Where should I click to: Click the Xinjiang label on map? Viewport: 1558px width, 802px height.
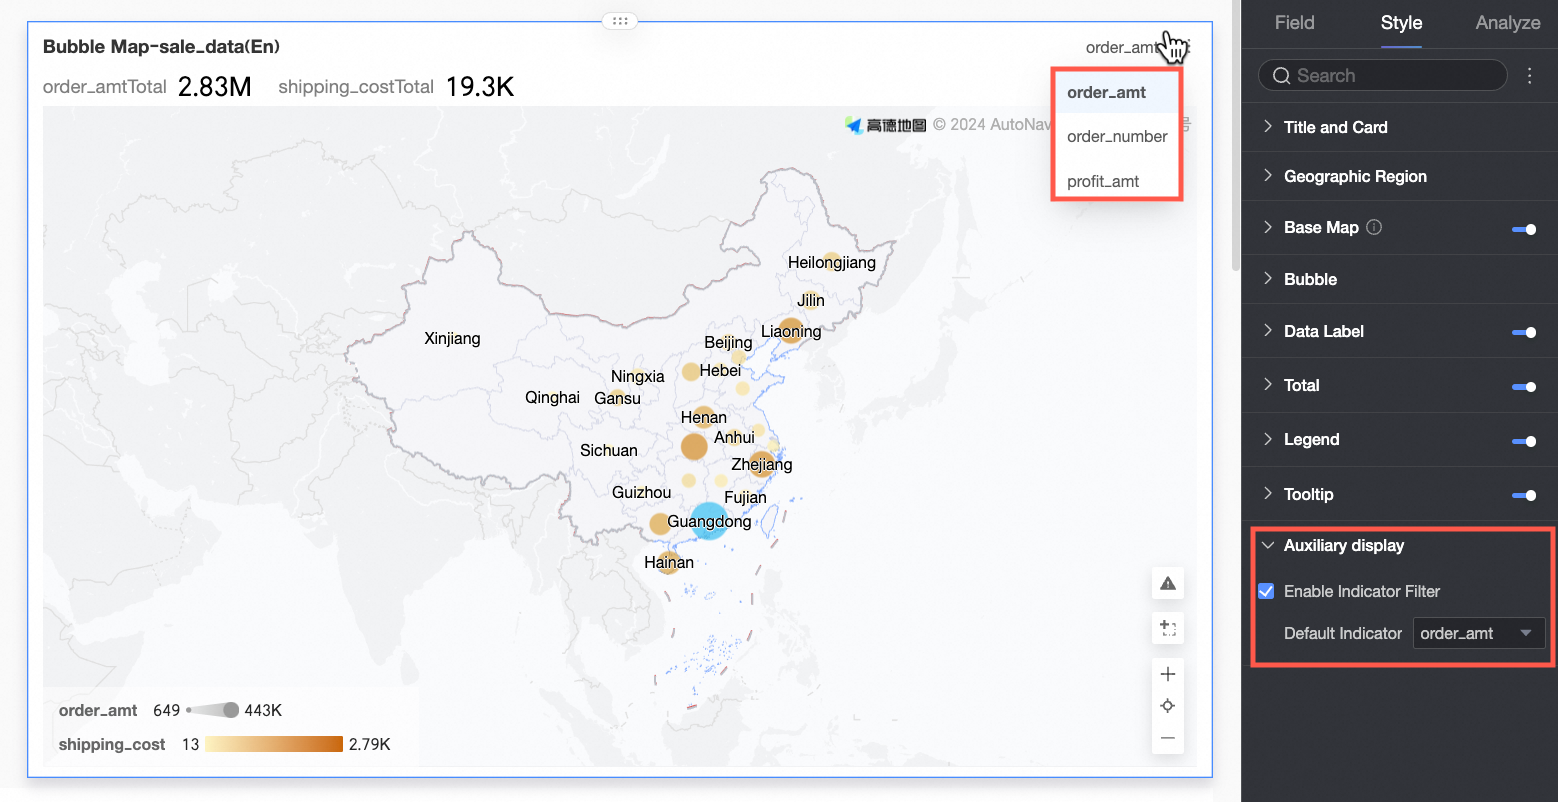point(452,338)
